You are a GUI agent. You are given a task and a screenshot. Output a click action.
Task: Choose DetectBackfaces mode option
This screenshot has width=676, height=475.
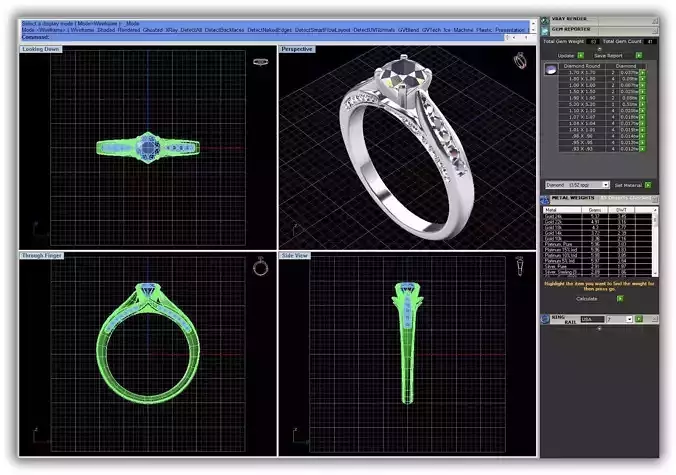tap(224, 30)
